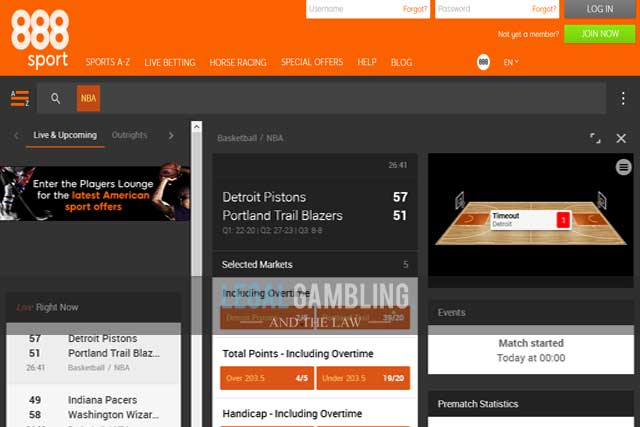The height and width of the screenshot is (427, 640).
Task: Open the A-Z sports menu icon
Action: tap(20, 98)
